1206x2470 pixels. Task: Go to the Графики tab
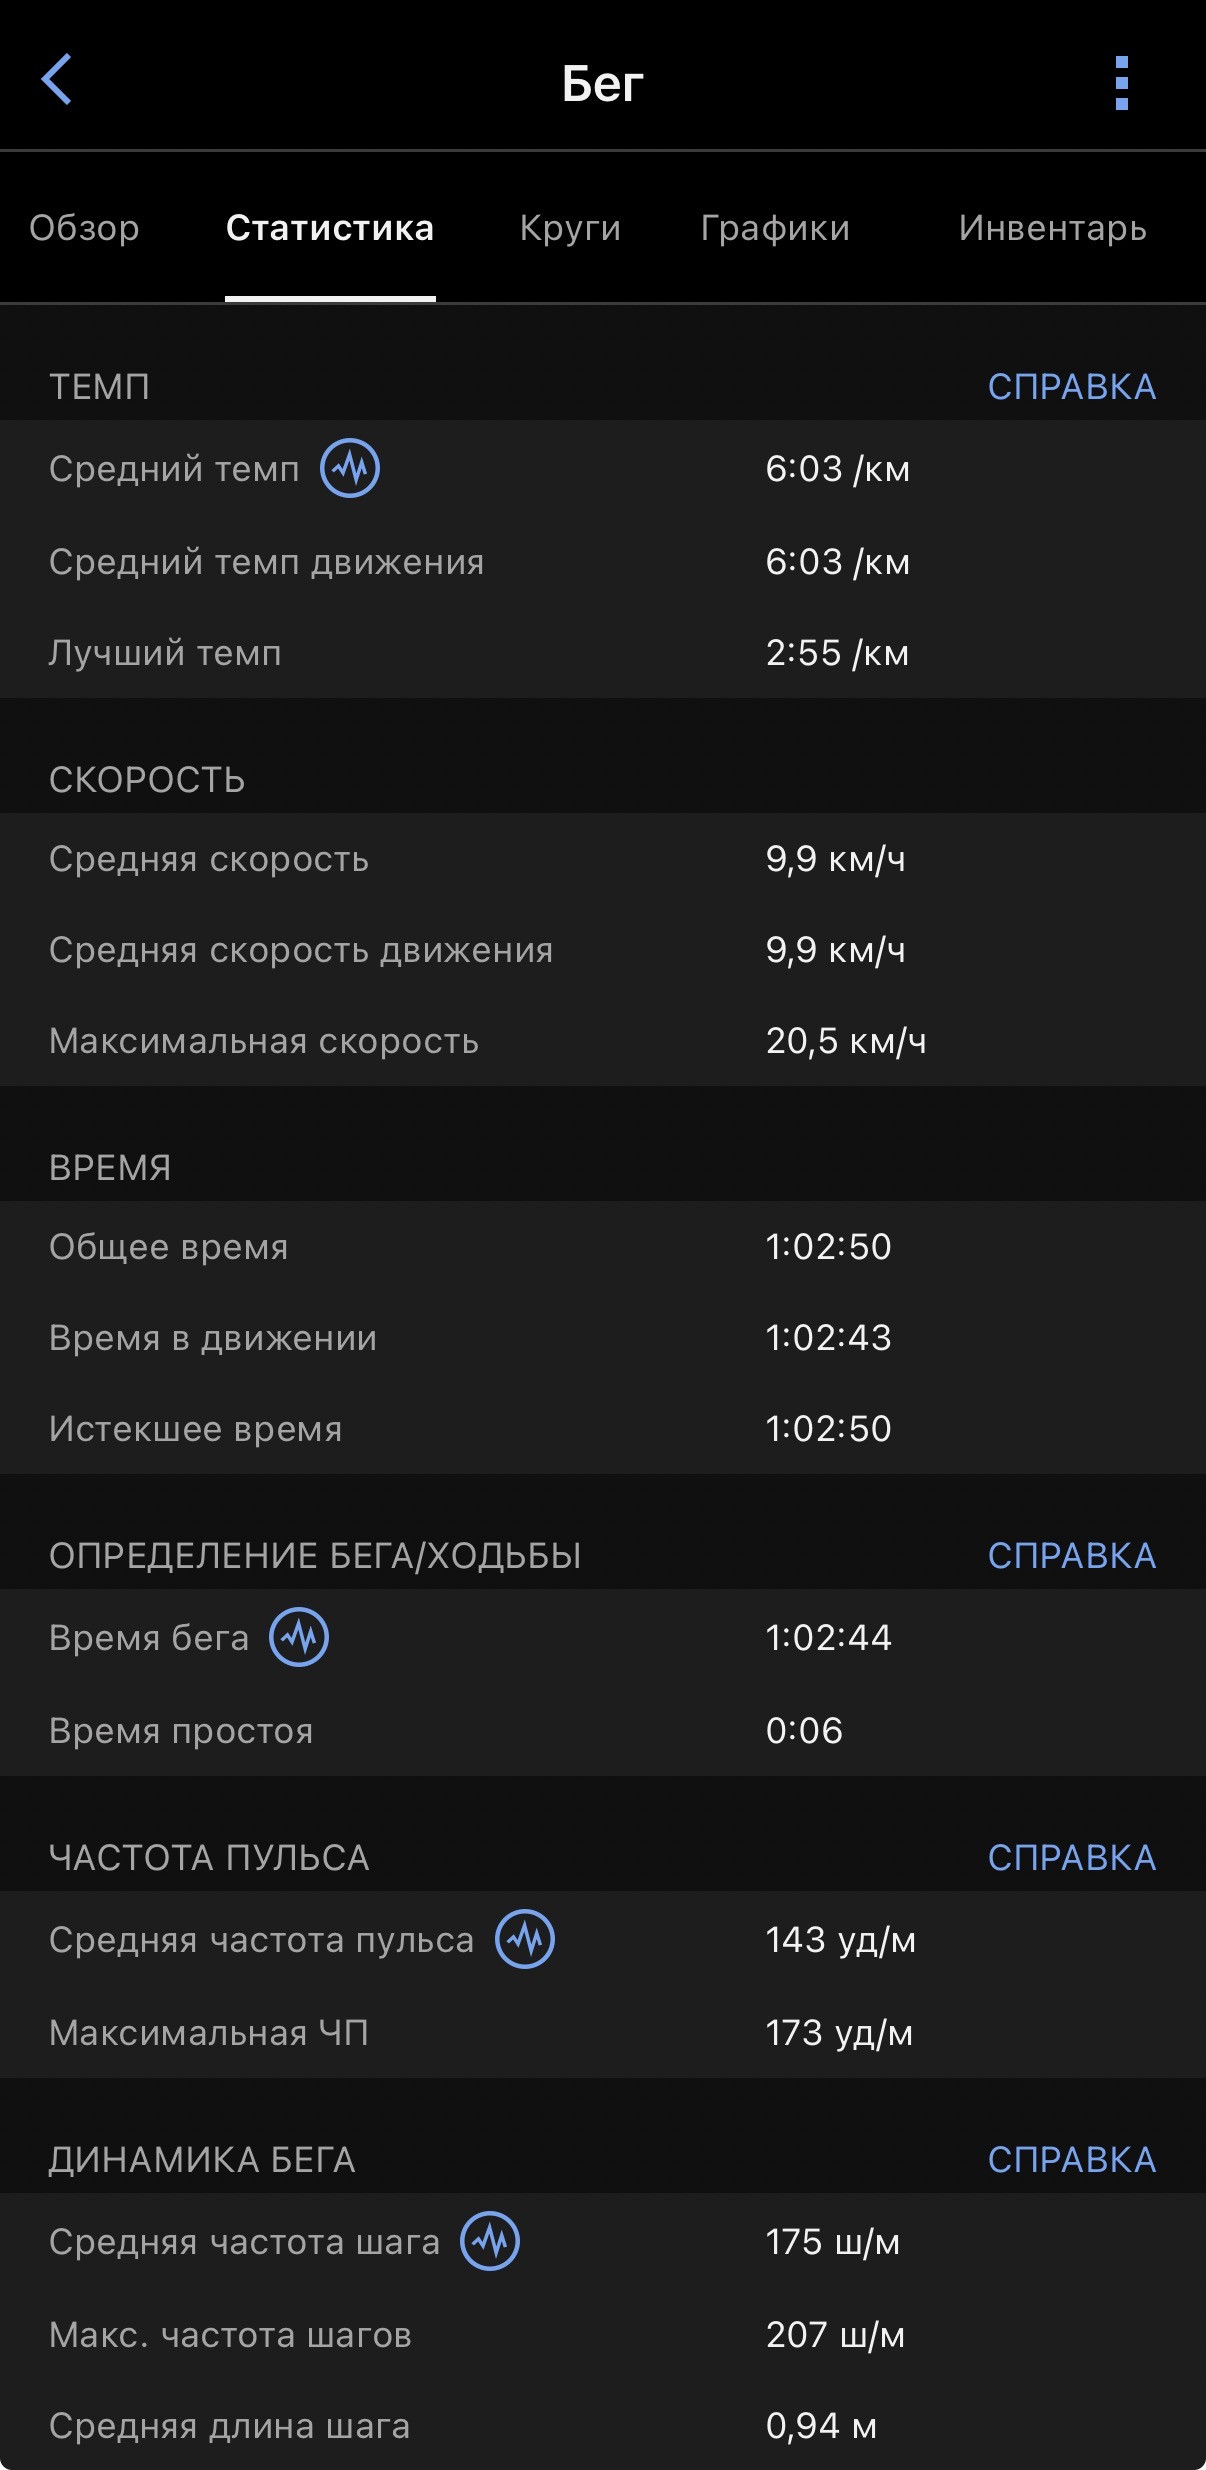click(x=775, y=228)
